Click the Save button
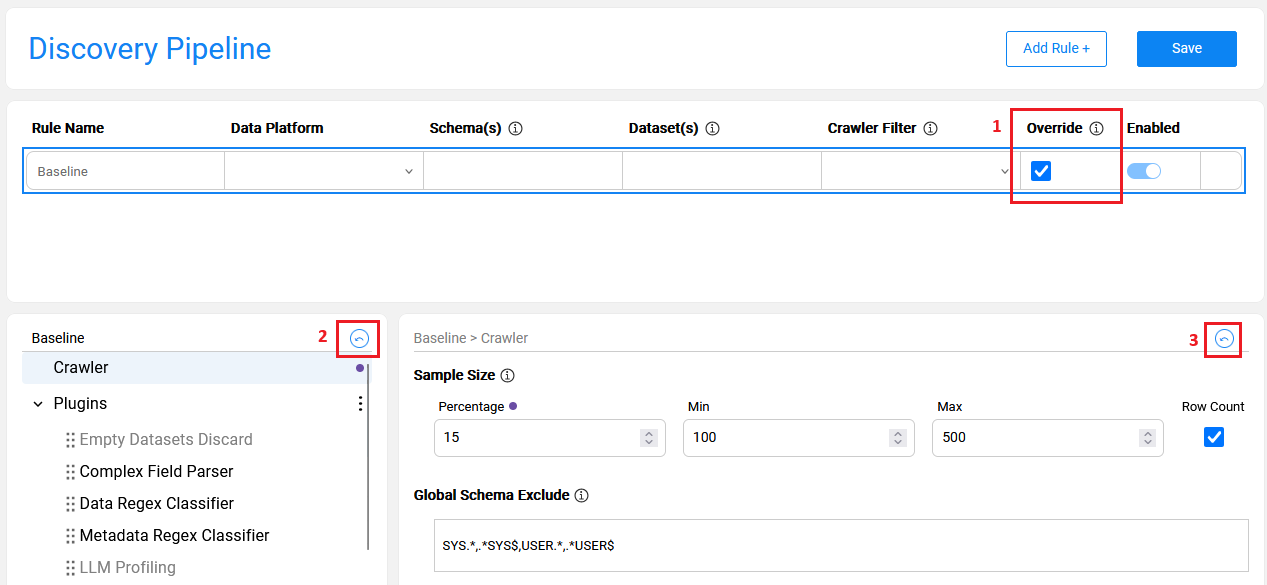The height and width of the screenshot is (585, 1267). pyautogui.click(x=1186, y=48)
